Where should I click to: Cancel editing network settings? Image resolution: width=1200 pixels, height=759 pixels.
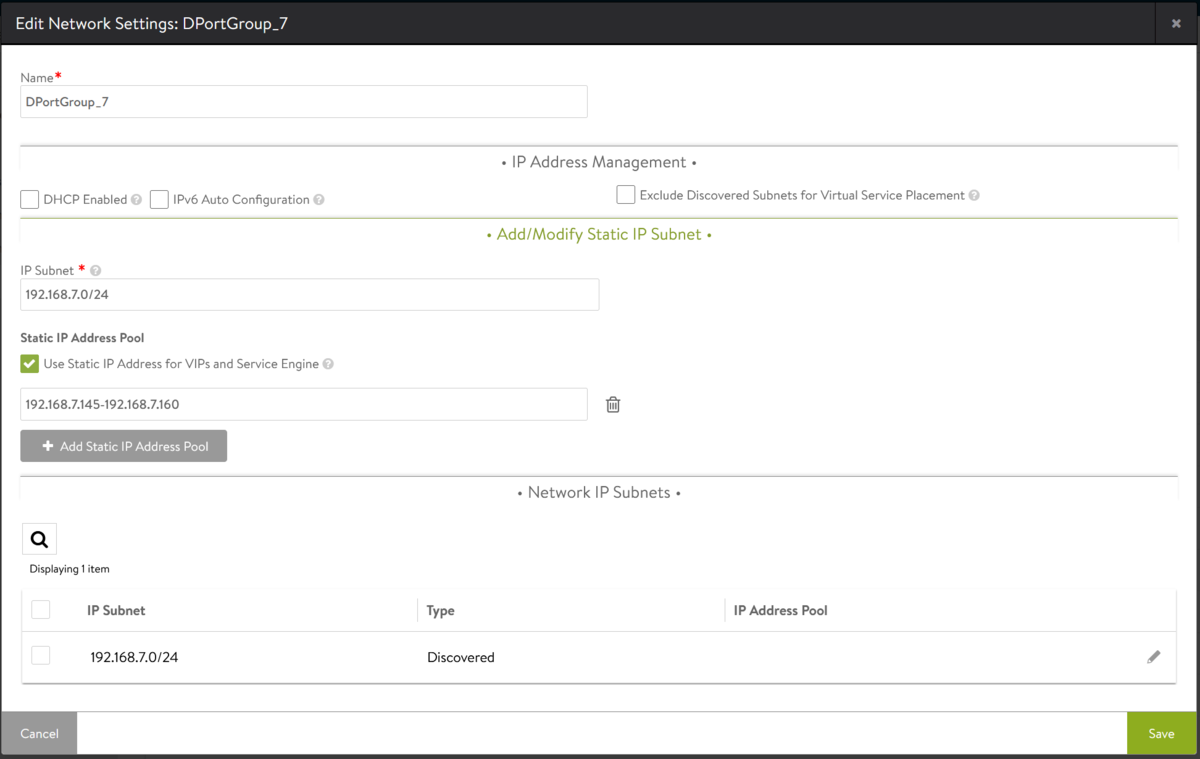tap(39, 734)
